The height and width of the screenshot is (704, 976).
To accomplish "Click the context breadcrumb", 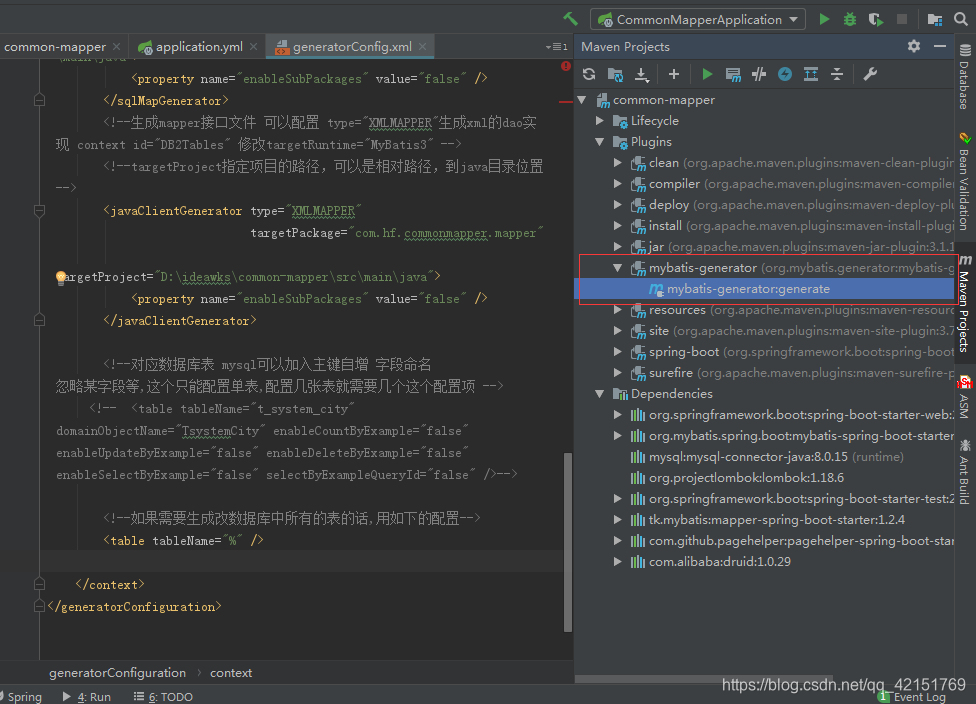I will (231, 673).
